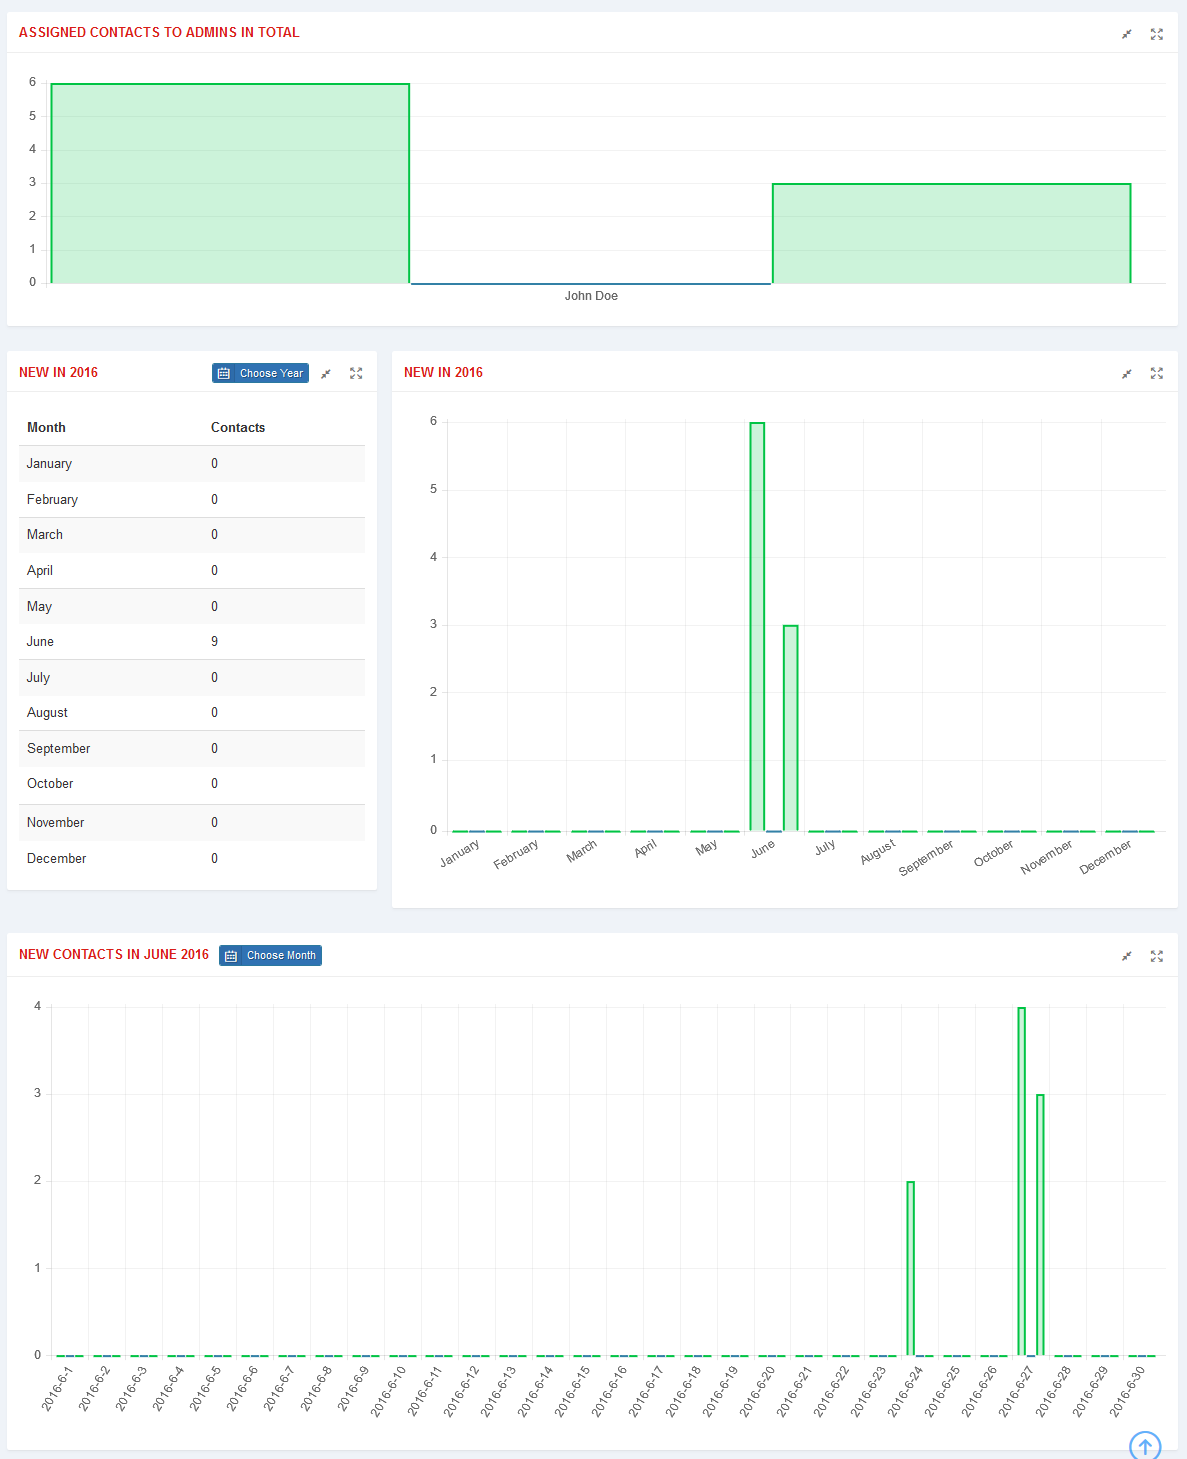Expand Assigned Contacts panel to fullscreen

point(1157,34)
